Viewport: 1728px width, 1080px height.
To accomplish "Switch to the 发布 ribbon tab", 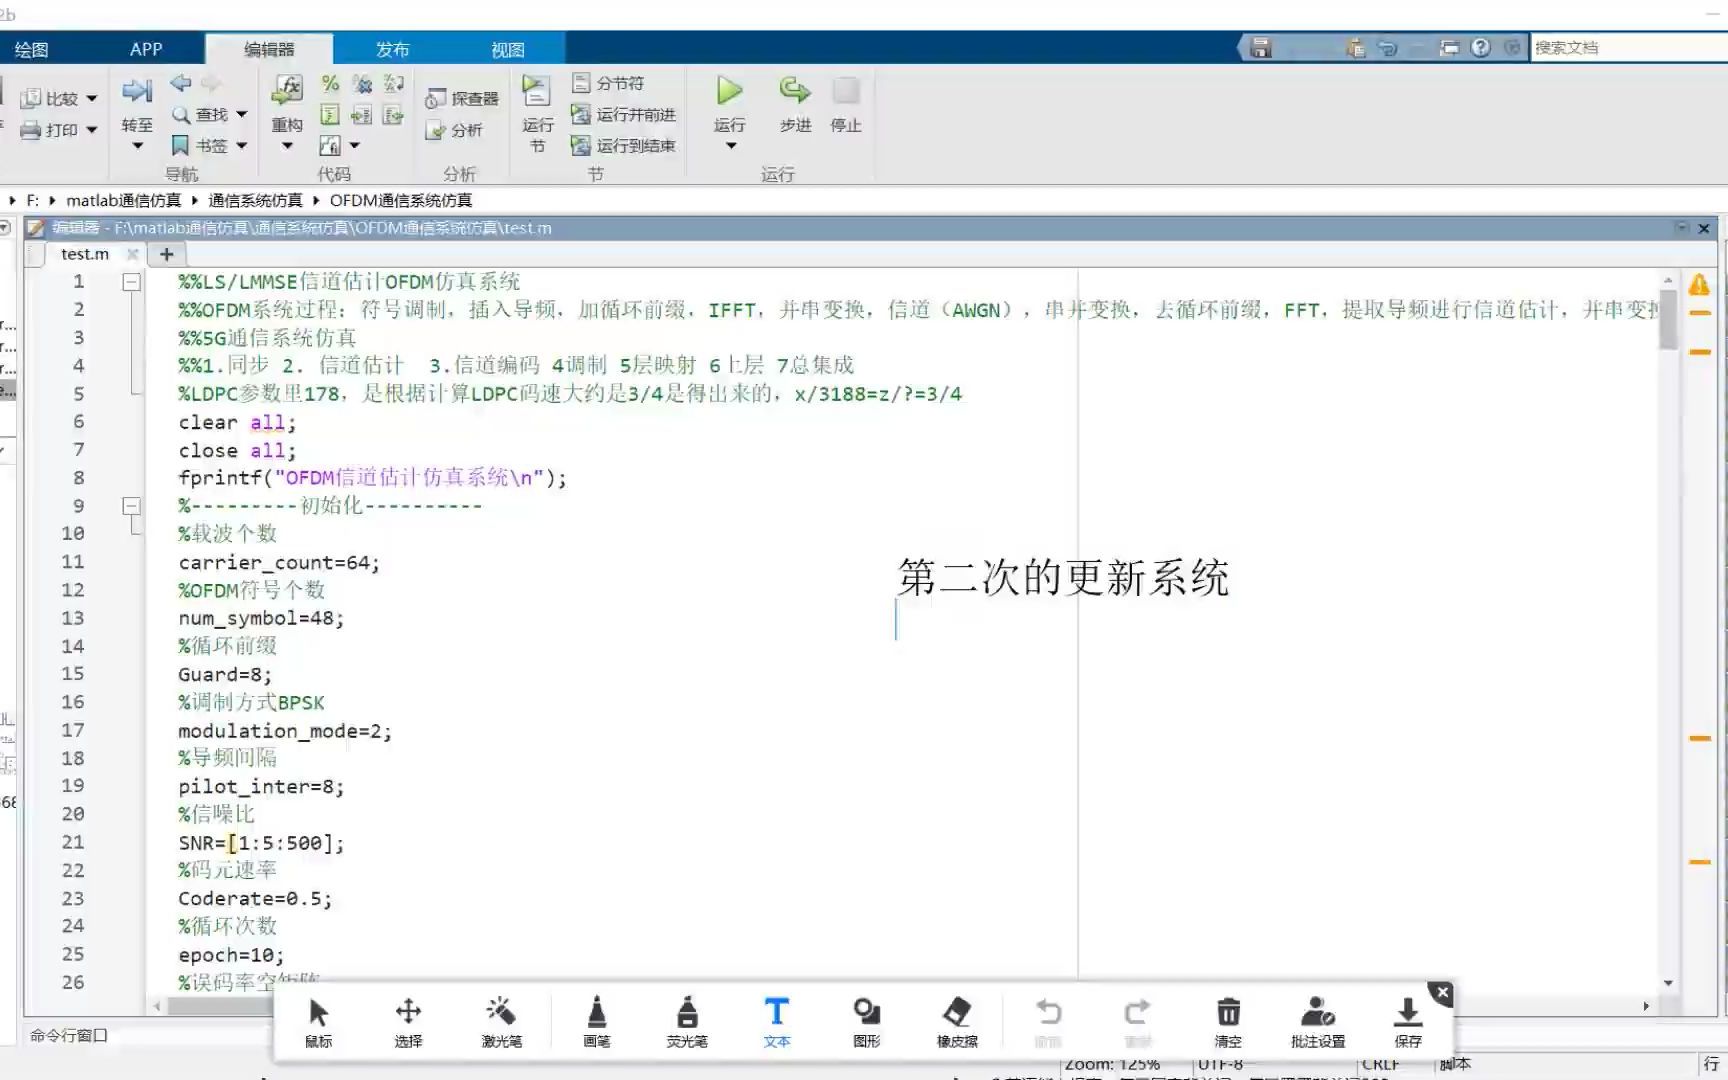I will pos(391,48).
